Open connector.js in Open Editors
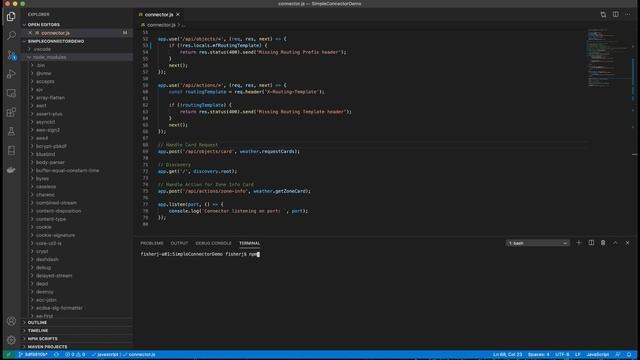640x360 pixels. 55,33
